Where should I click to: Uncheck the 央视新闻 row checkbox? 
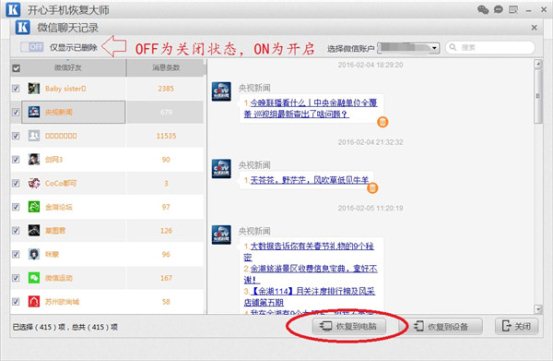tap(16, 112)
